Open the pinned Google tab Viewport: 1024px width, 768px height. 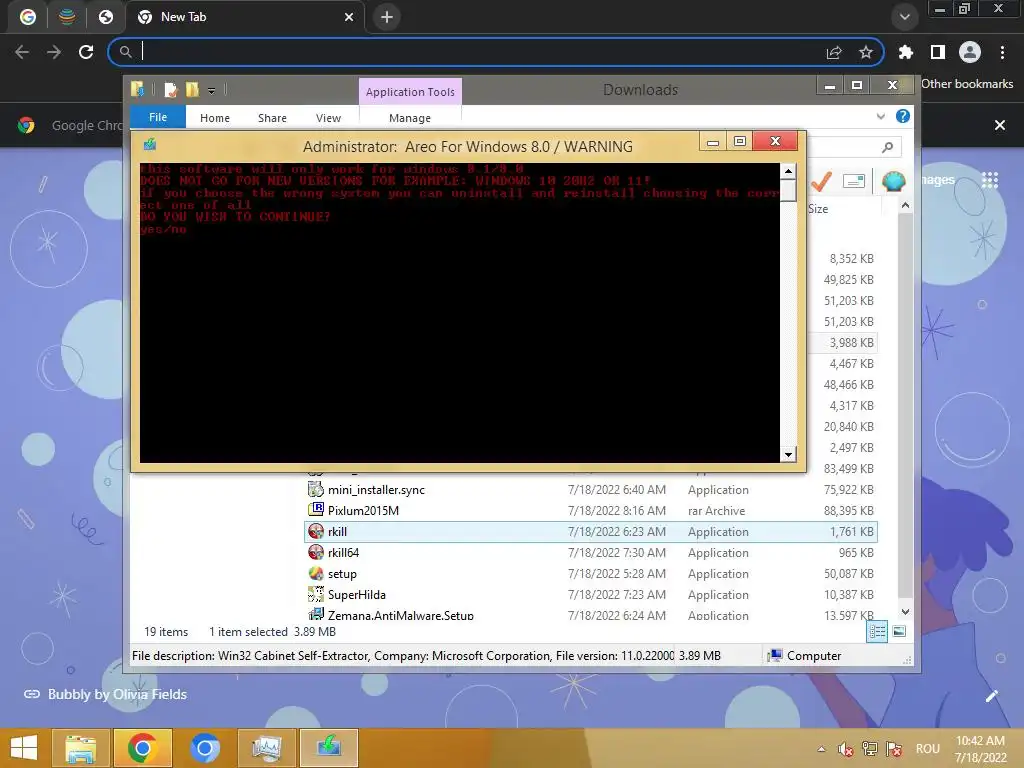point(27,17)
